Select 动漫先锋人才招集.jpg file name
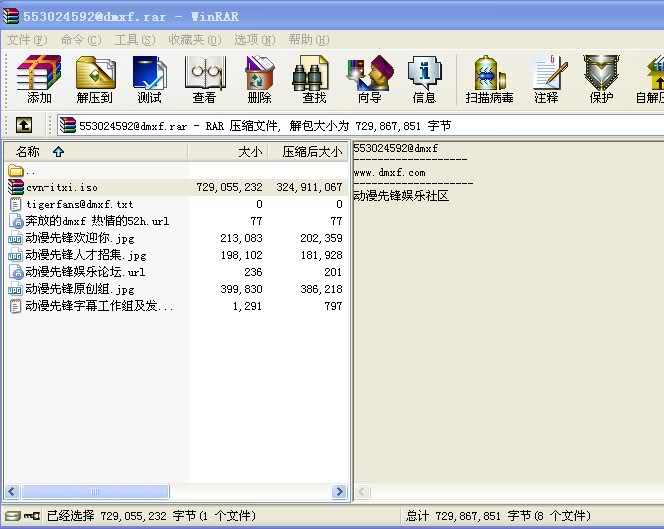The height and width of the screenshot is (529, 664). click(86, 255)
